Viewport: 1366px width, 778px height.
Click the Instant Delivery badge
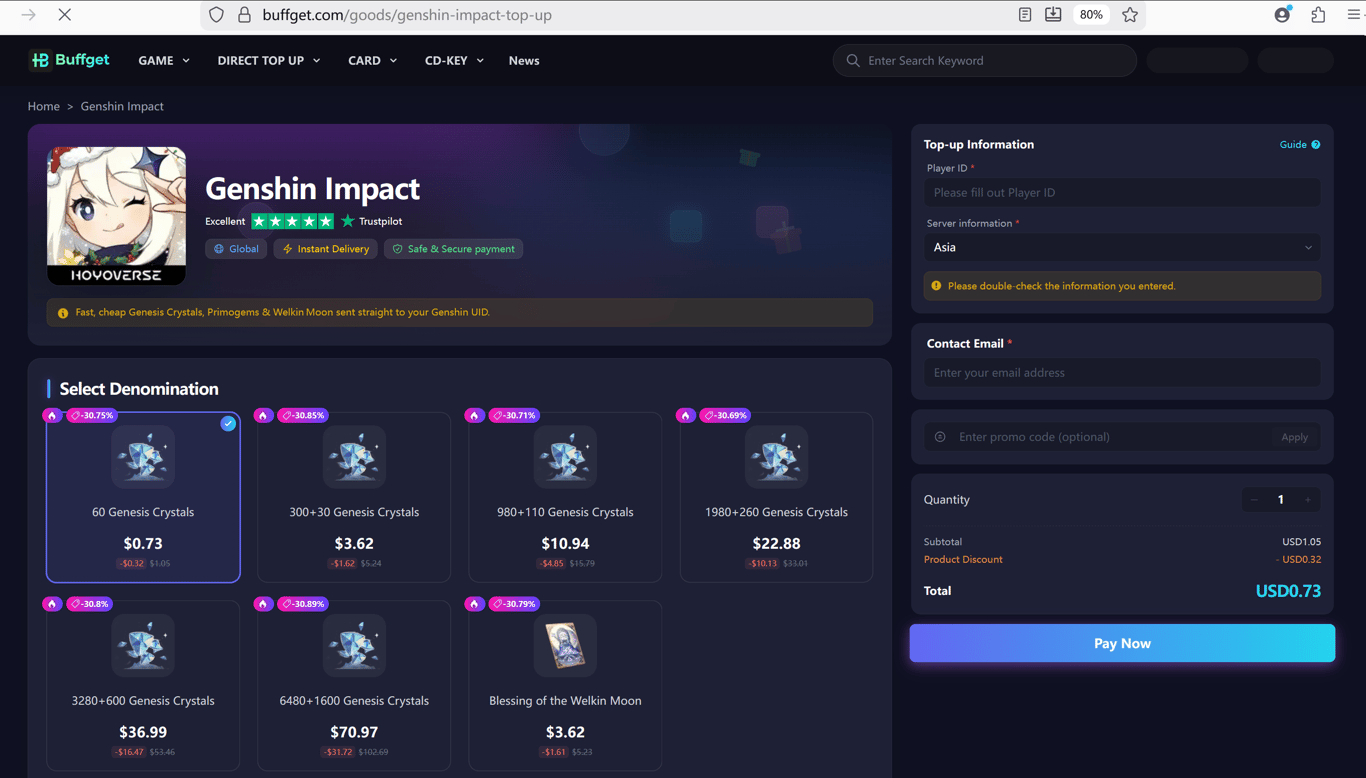326,249
